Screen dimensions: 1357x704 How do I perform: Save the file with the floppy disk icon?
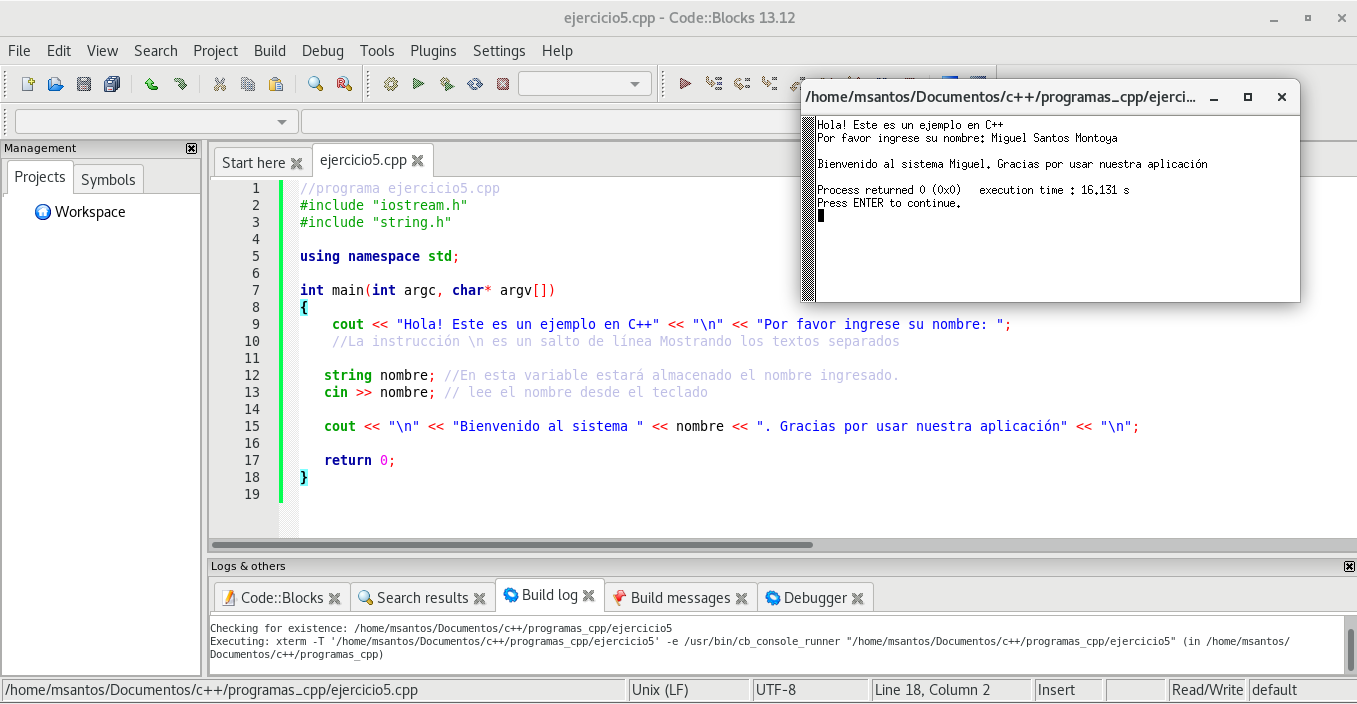point(84,84)
